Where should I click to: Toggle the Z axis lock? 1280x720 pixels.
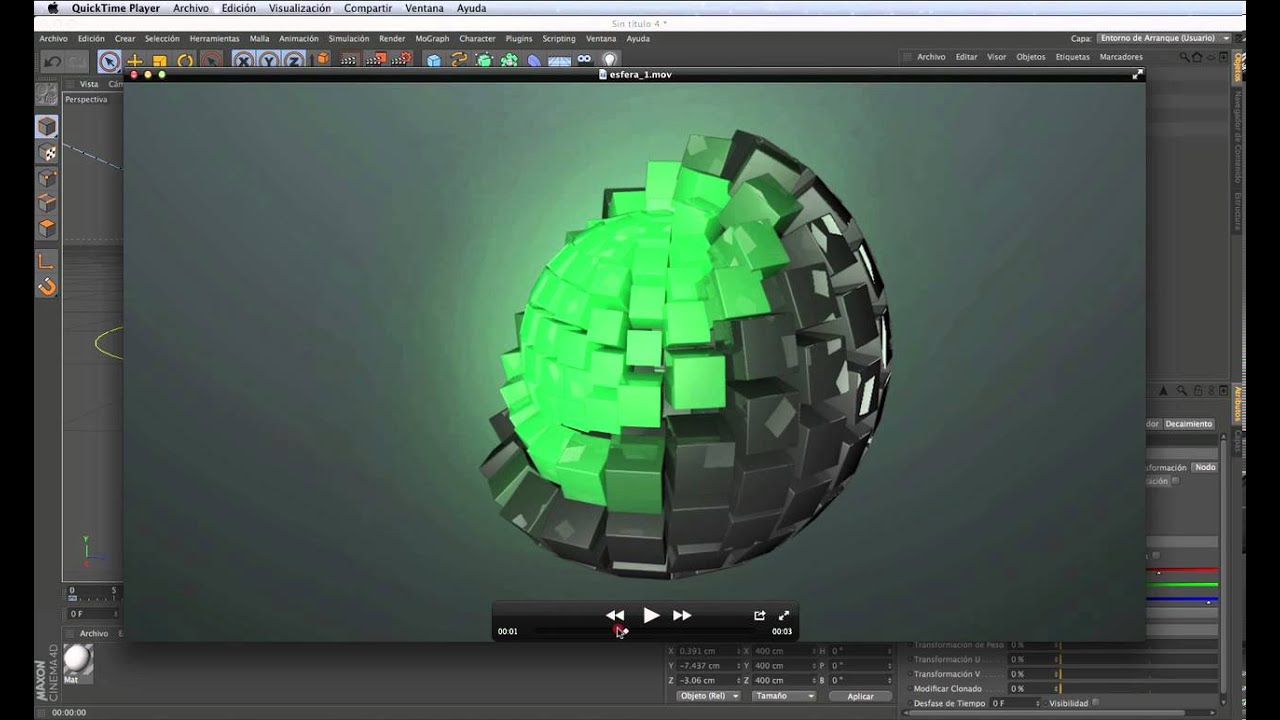[x=293, y=61]
